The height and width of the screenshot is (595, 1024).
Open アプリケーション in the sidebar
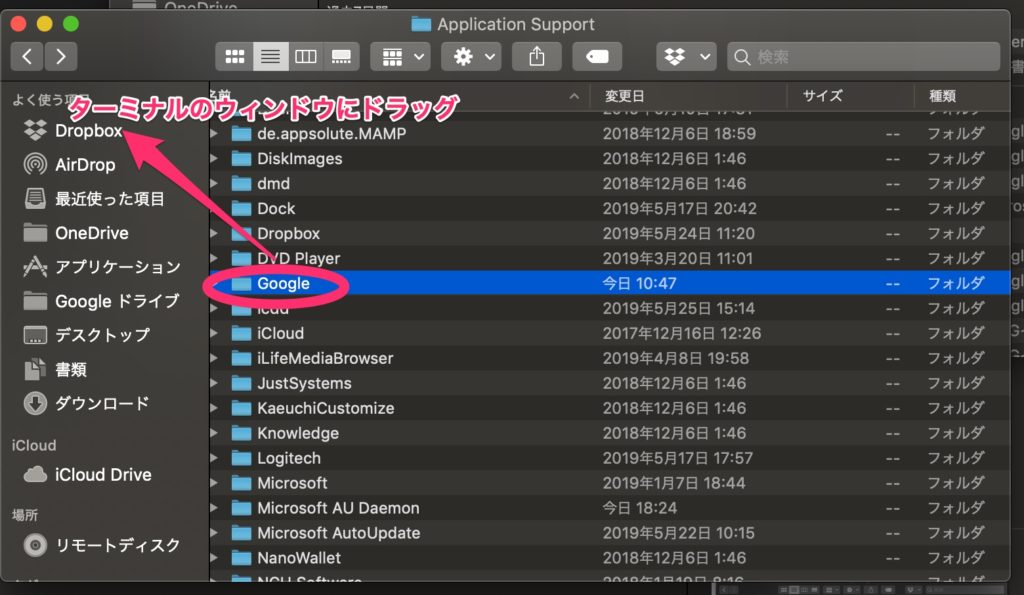click(101, 266)
